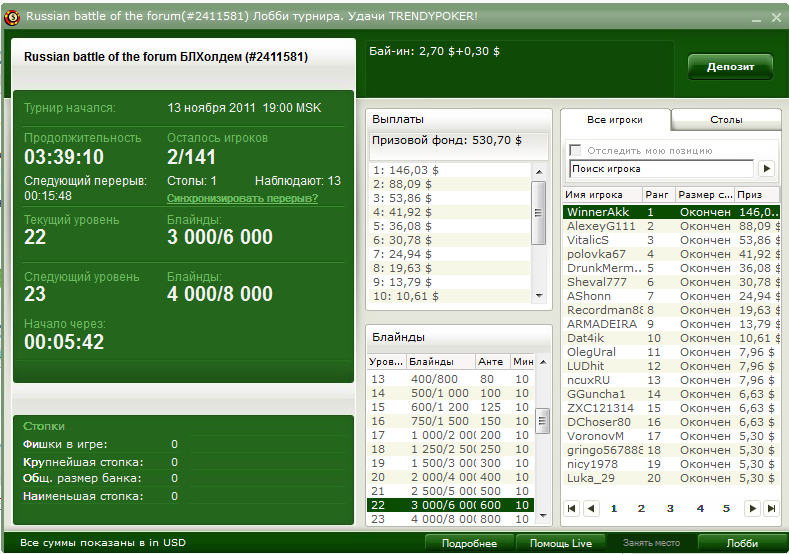Select player row 'Sheval777'
This screenshot has height=554, width=789.
671,282
